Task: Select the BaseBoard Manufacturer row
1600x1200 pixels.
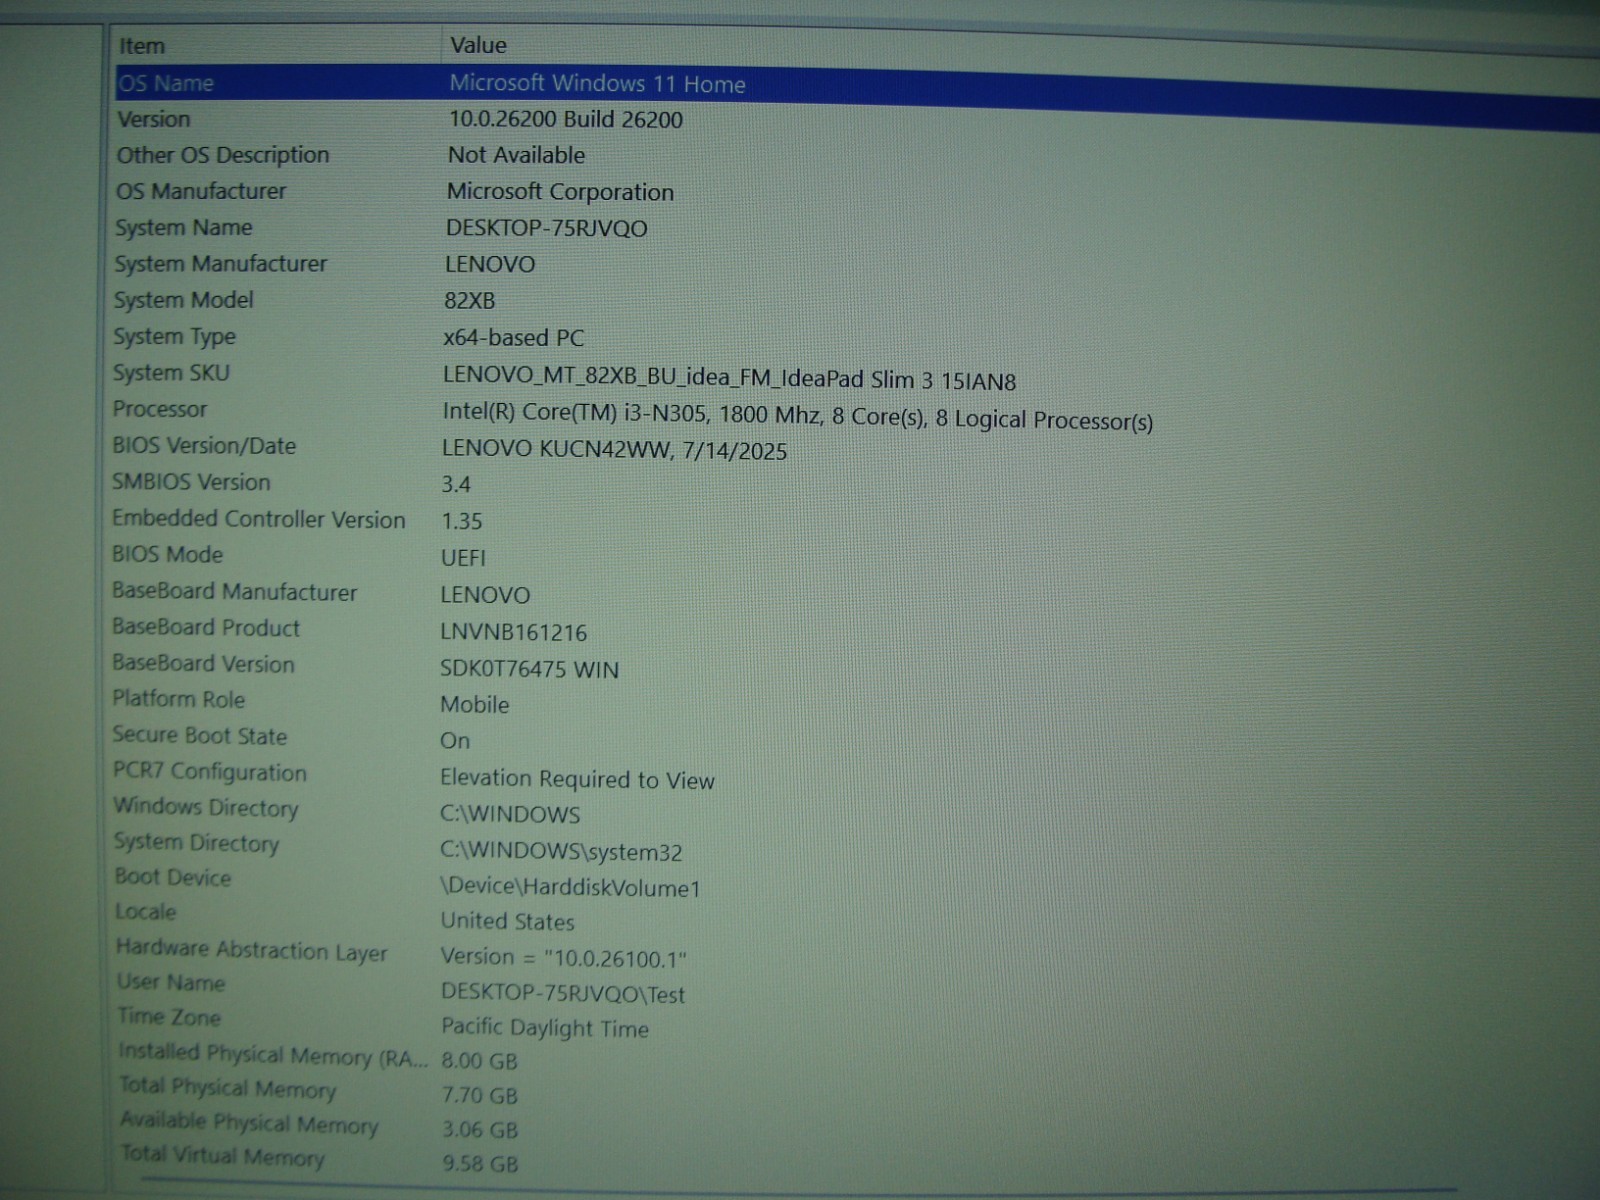Action: coord(234,592)
